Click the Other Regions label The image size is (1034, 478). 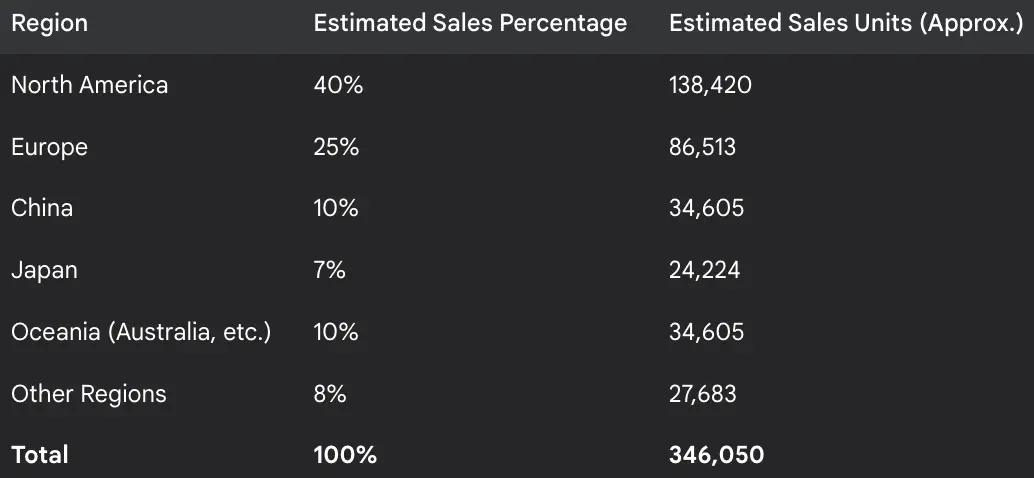[88, 394]
